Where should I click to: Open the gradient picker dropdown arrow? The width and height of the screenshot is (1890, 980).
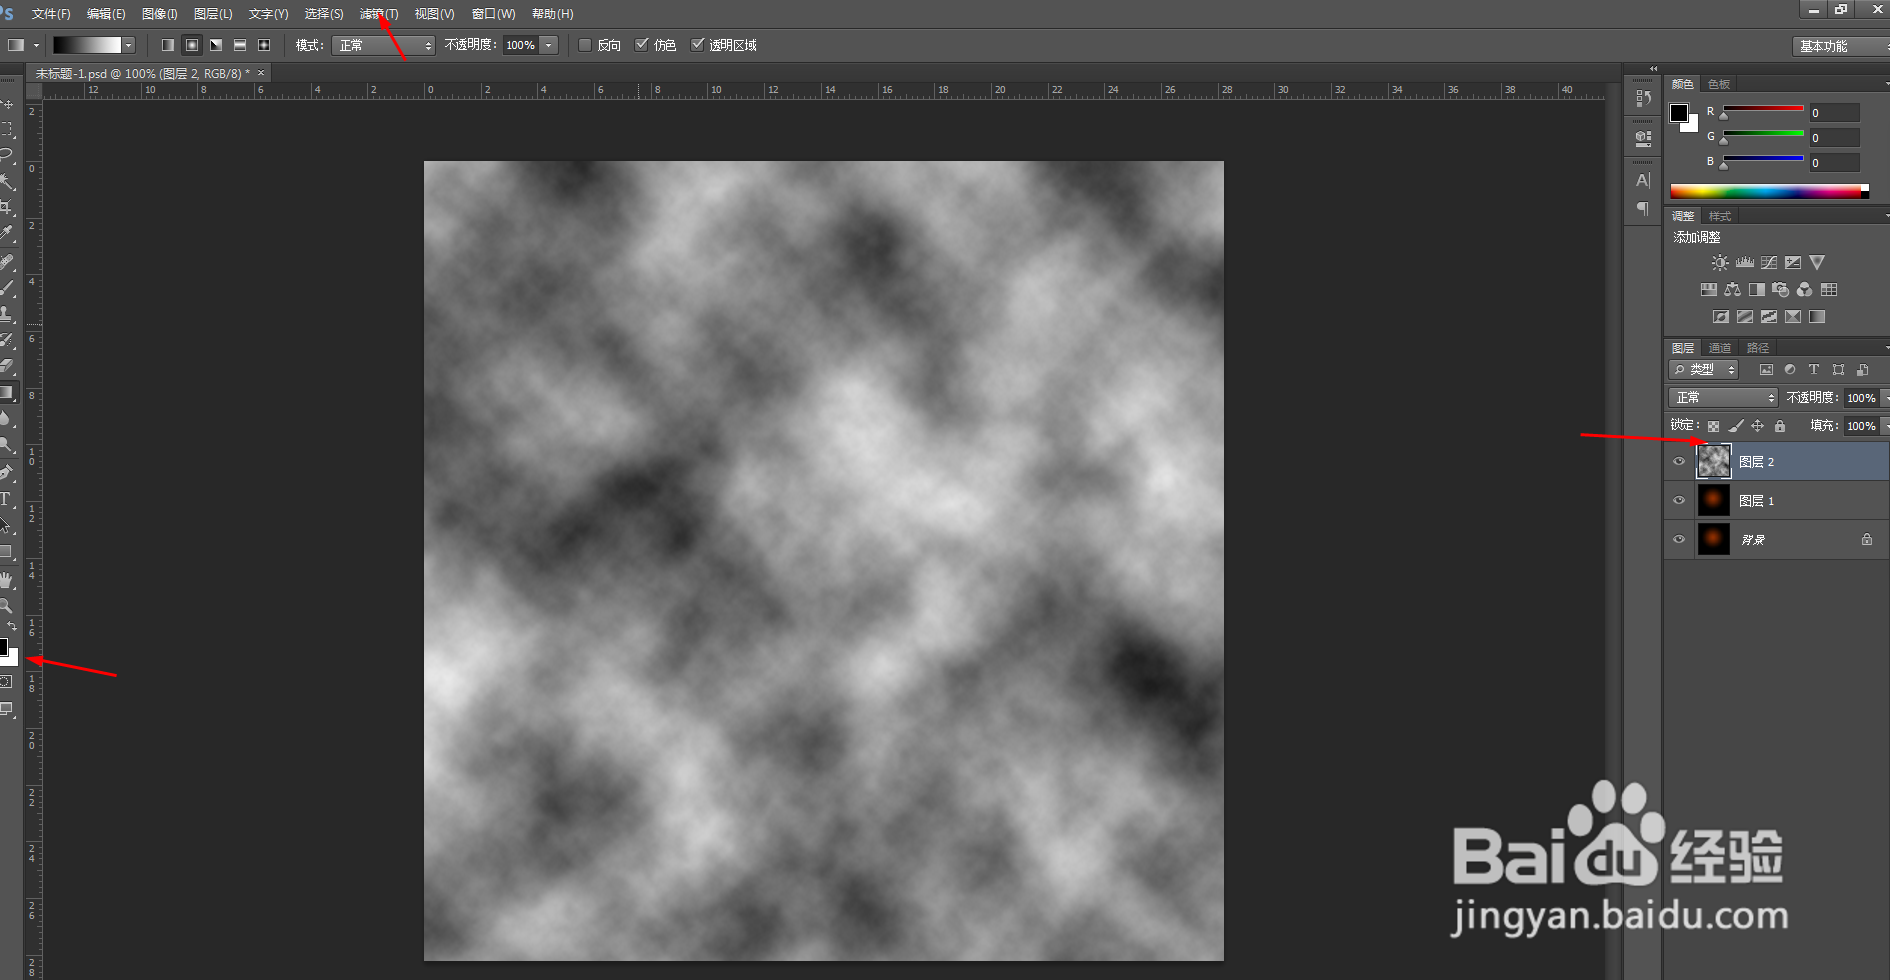pos(129,45)
